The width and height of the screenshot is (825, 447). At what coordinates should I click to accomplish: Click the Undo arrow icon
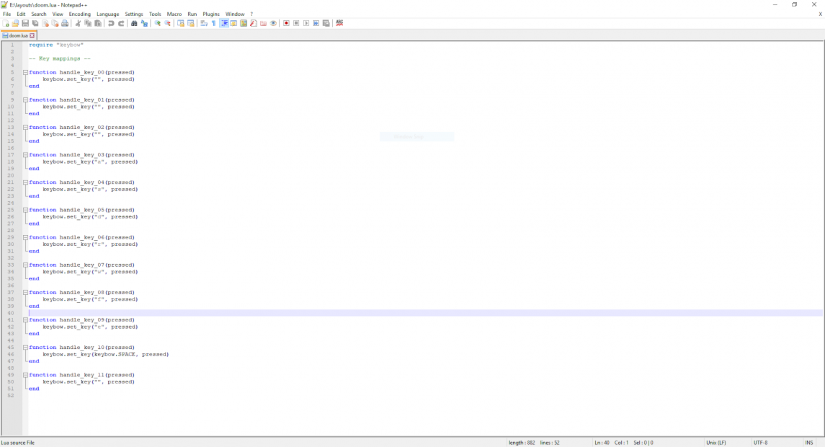point(111,23)
